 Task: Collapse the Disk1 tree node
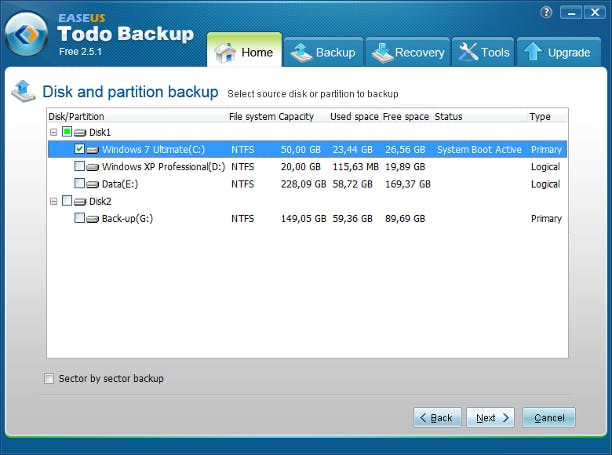click(x=54, y=132)
